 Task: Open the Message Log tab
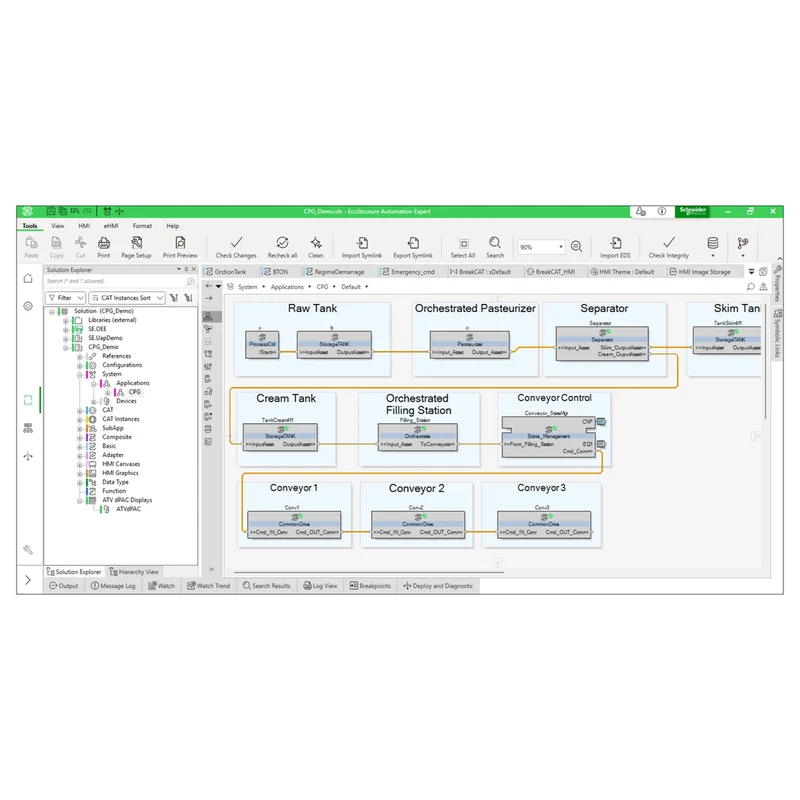(x=113, y=586)
